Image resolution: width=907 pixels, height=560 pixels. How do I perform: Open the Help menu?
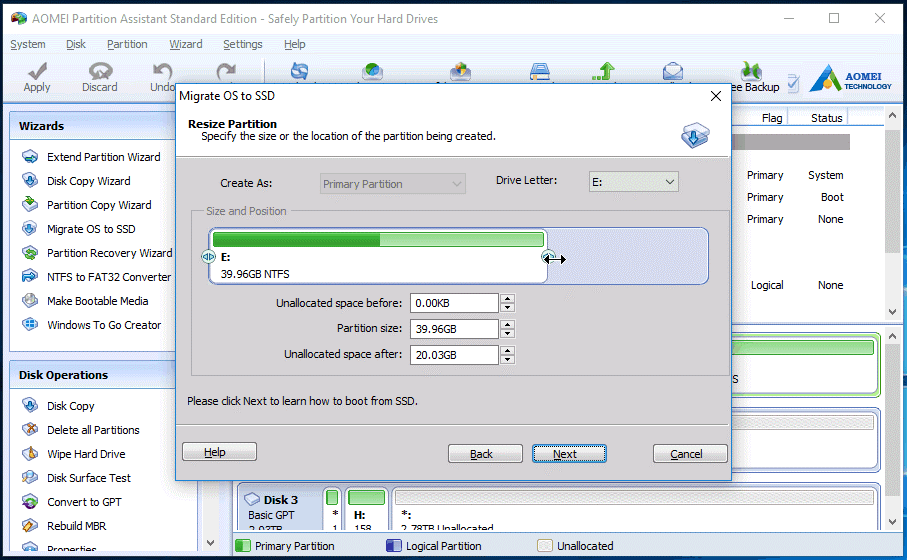294,44
